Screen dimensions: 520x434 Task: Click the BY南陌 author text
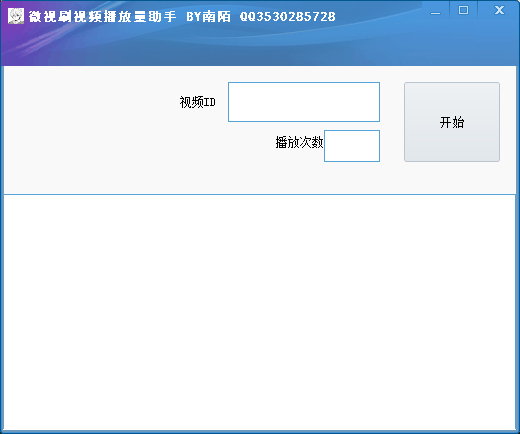(x=208, y=16)
